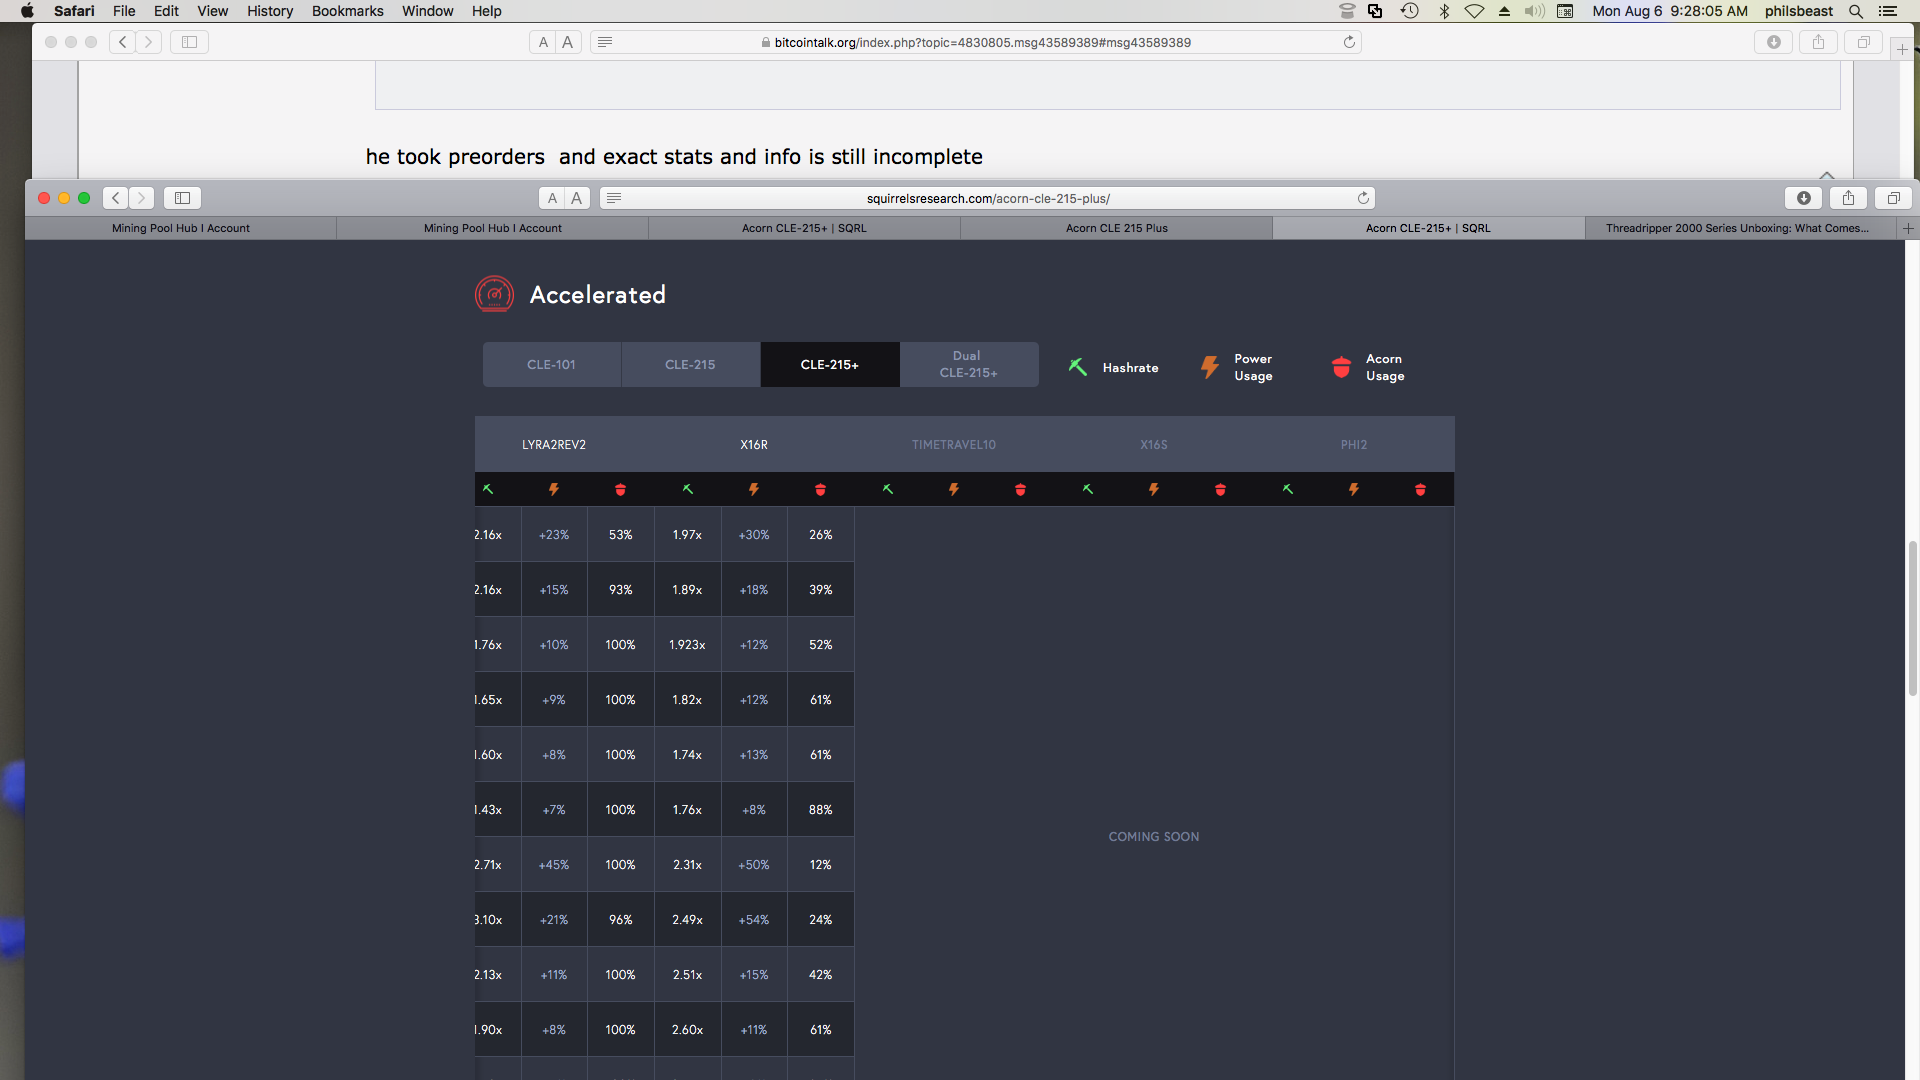1920x1080 pixels.
Task: Click Share button in front Safari window
Action: pyautogui.click(x=1848, y=198)
